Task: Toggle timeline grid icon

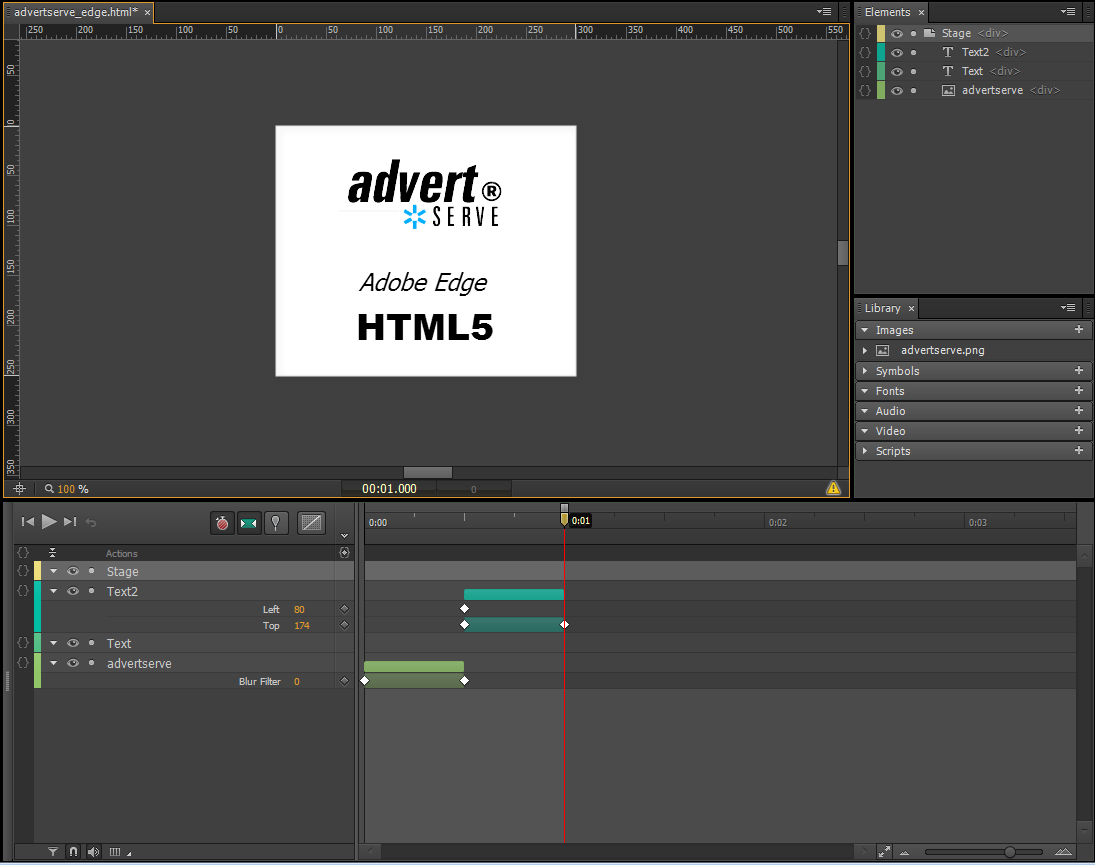Action: click(115, 852)
